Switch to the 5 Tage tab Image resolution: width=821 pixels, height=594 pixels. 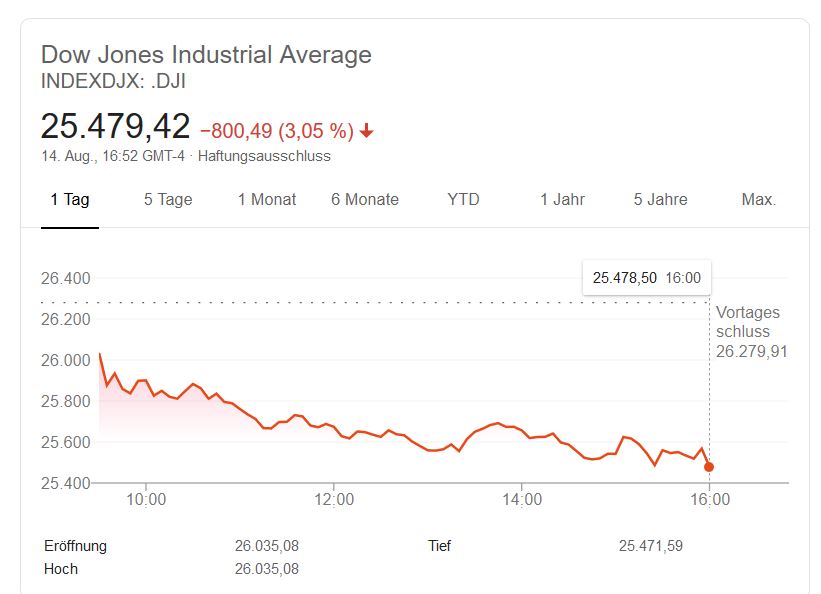click(x=168, y=199)
